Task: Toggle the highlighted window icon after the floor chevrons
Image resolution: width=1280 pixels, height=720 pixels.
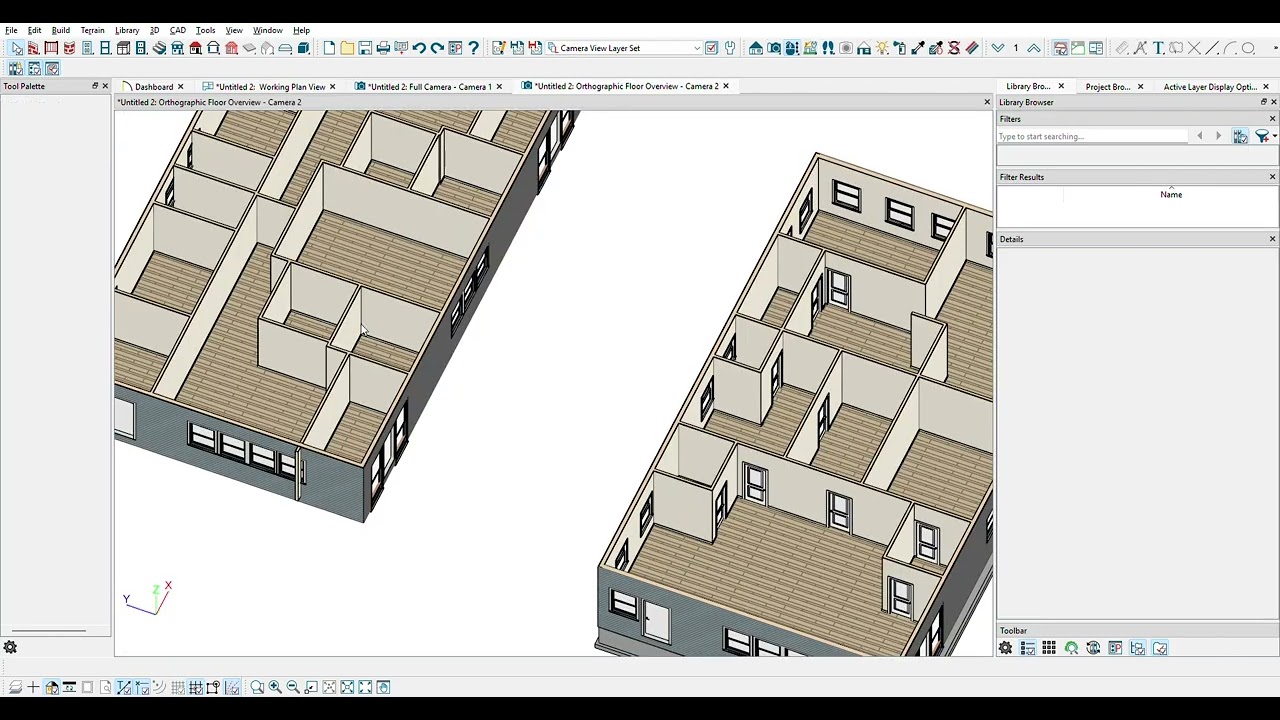Action: [1060, 48]
